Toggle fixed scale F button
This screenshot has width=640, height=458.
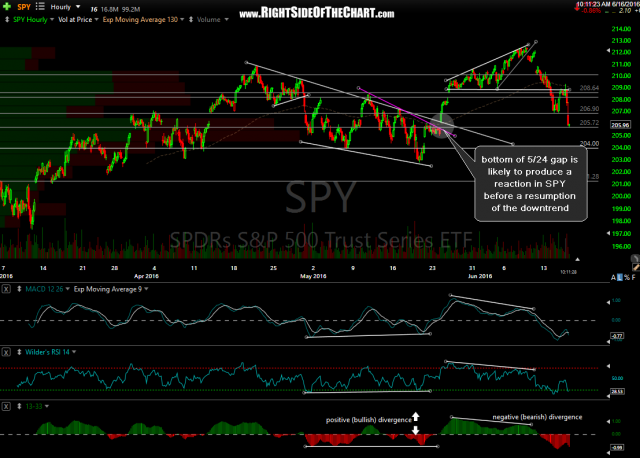[x=633, y=278]
